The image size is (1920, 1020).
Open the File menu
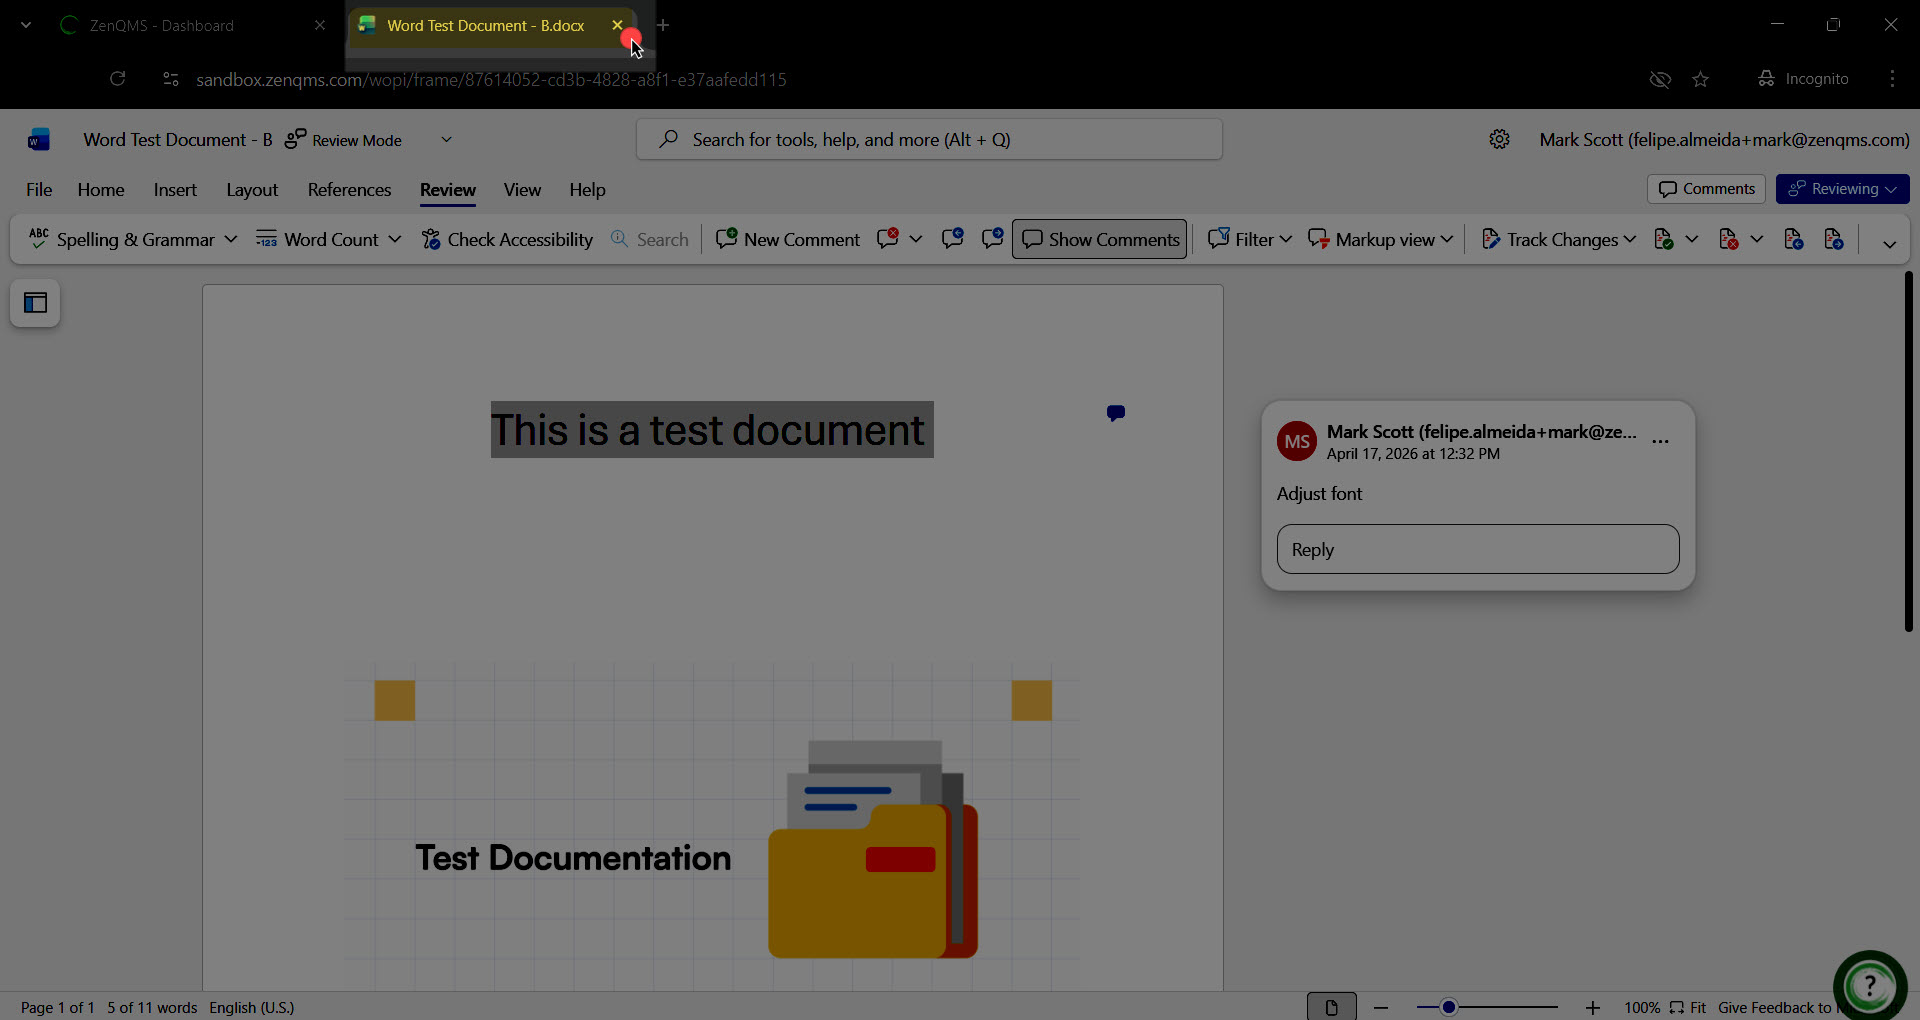click(39, 189)
